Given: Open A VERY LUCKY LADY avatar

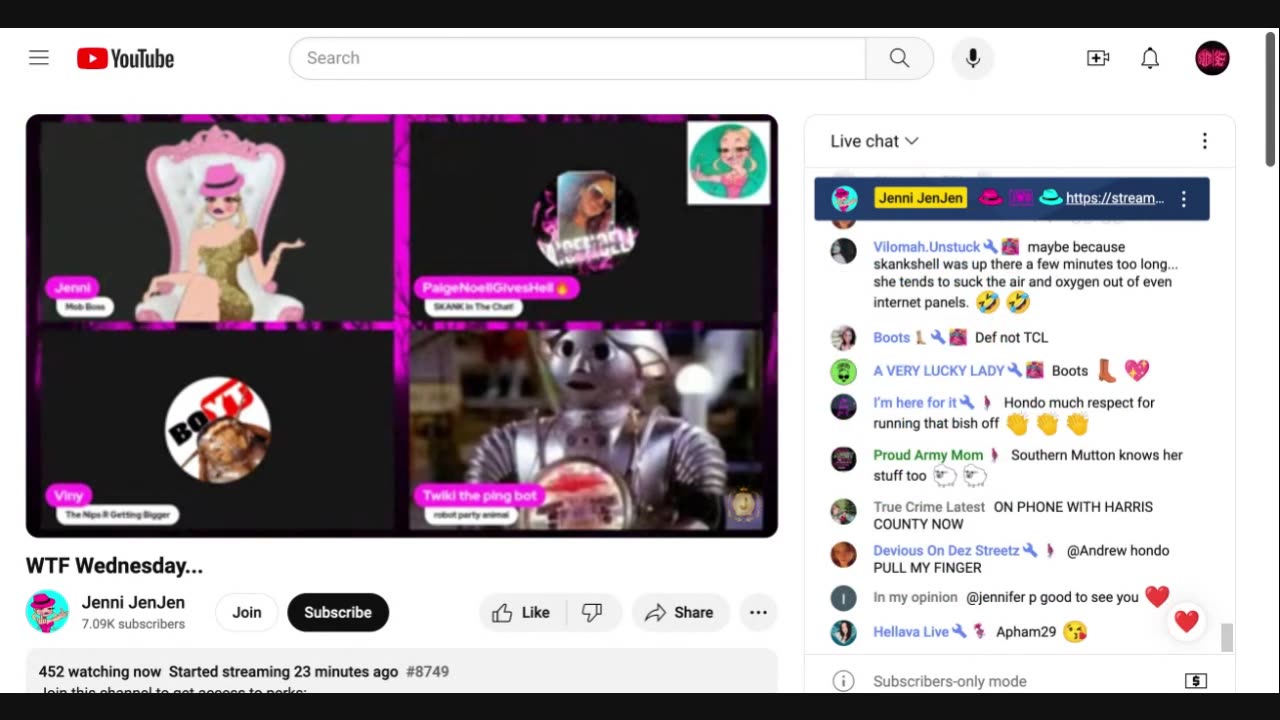Looking at the screenshot, I should coord(844,371).
